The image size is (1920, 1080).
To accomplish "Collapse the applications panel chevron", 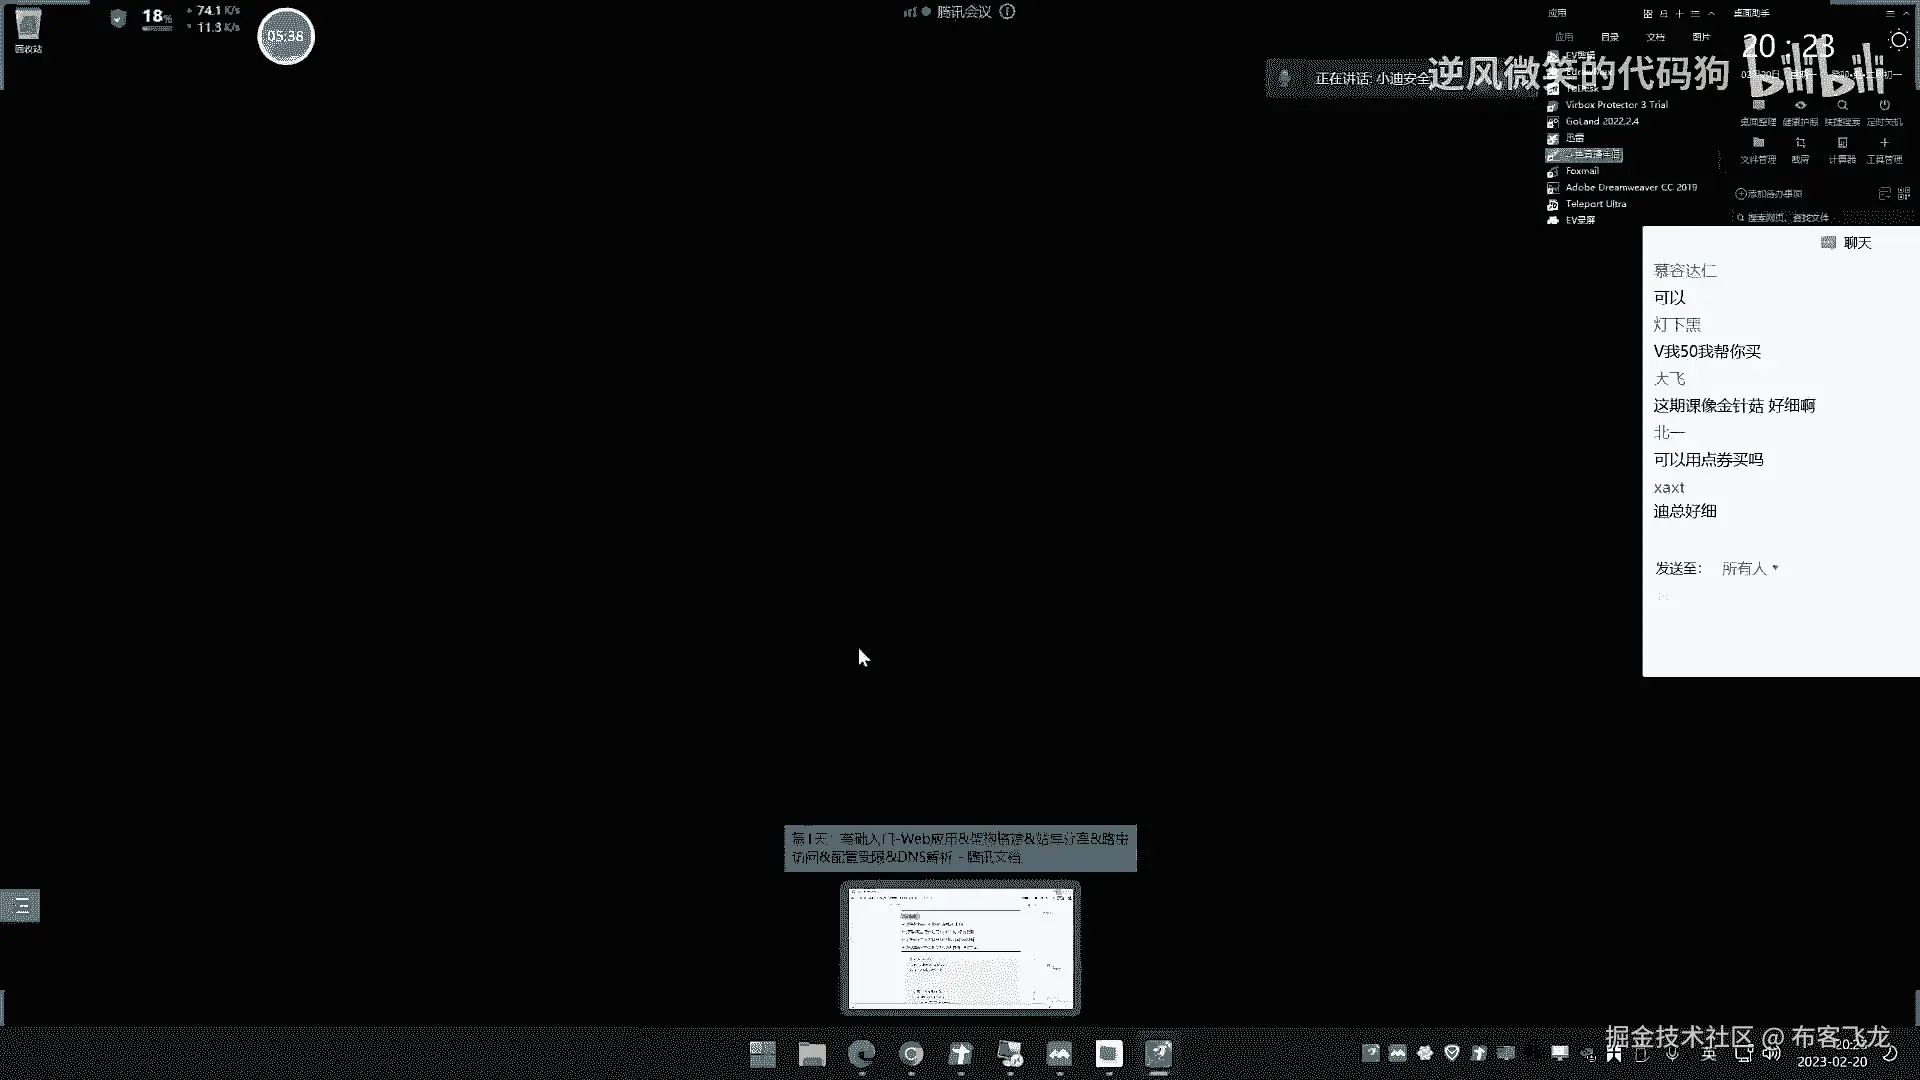I will click(1711, 13).
